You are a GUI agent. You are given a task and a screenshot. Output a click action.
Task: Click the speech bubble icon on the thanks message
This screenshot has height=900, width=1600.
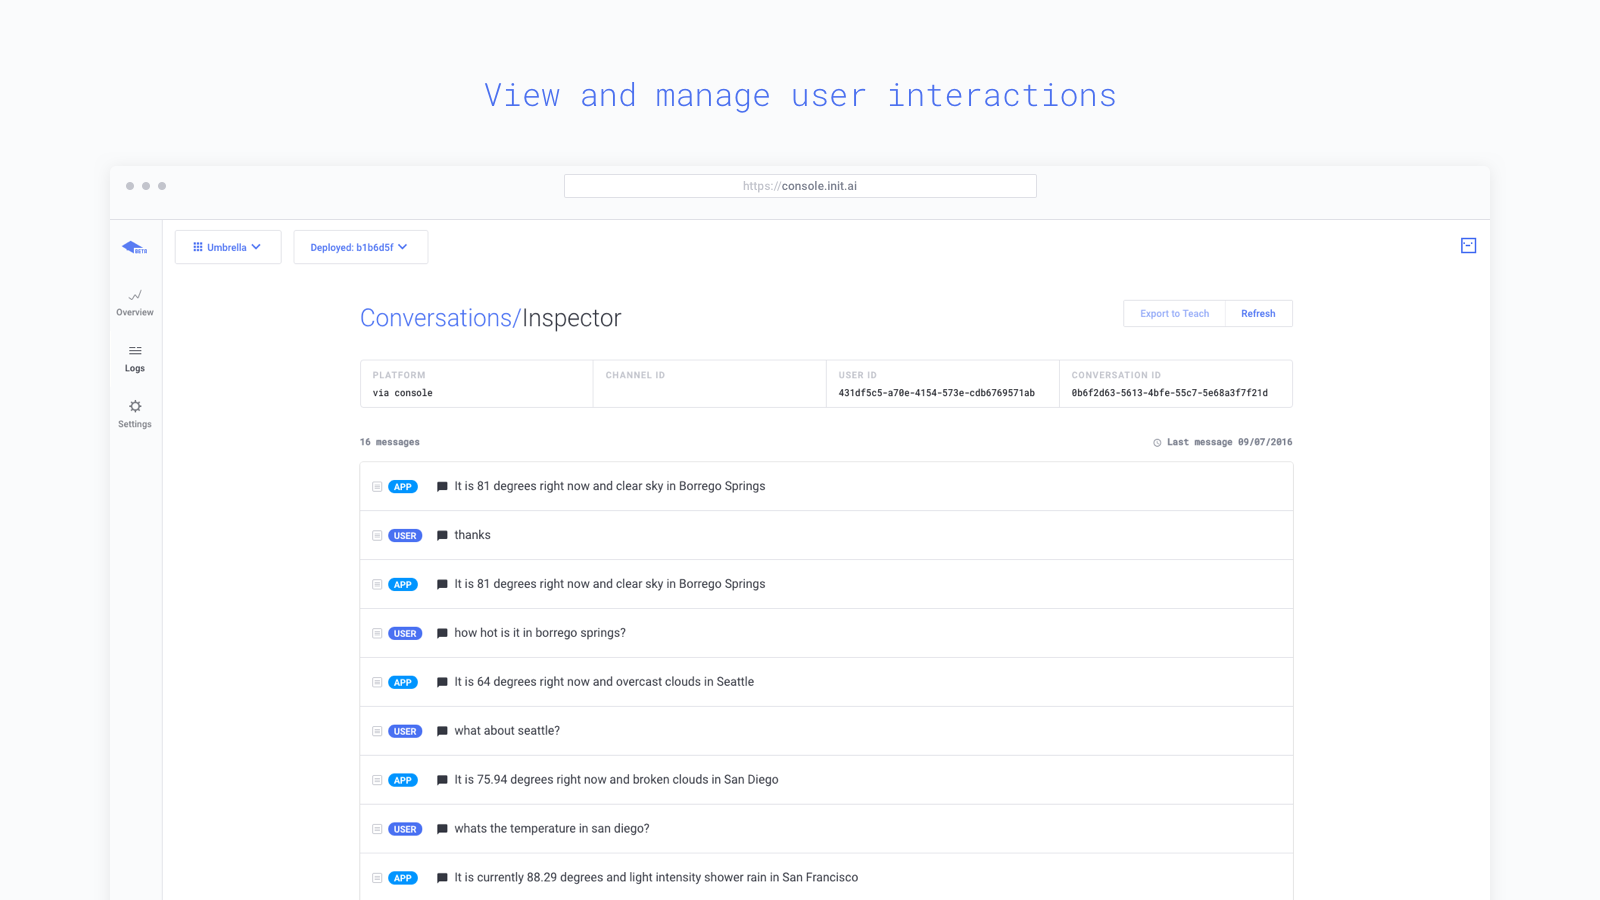coord(441,535)
